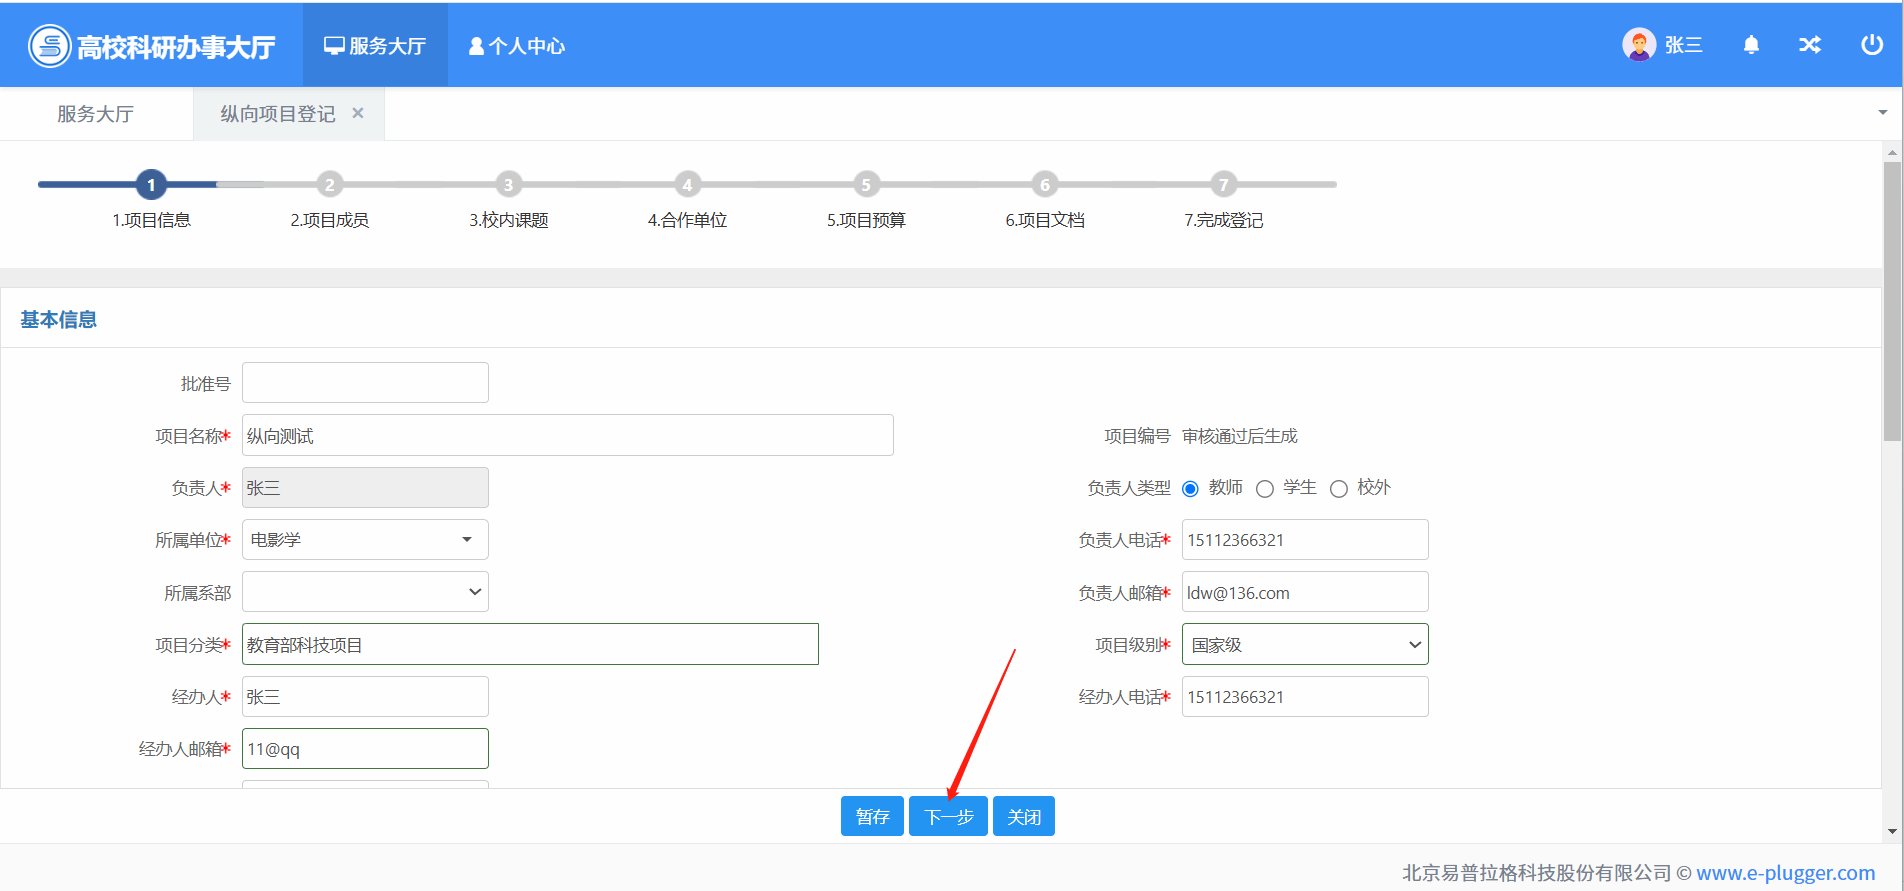This screenshot has height=891, width=1904.
Task: Click the 下一步 button
Action: (x=948, y=816)
